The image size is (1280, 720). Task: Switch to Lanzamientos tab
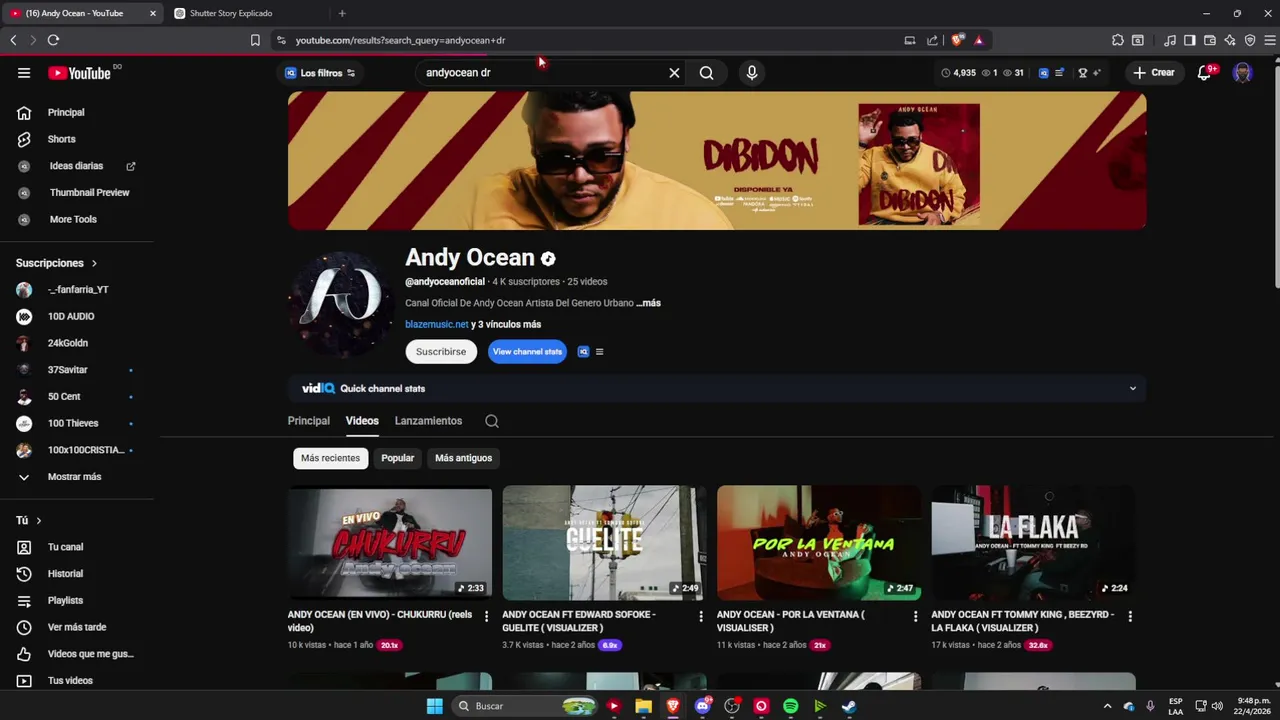(x=428, y=421)
